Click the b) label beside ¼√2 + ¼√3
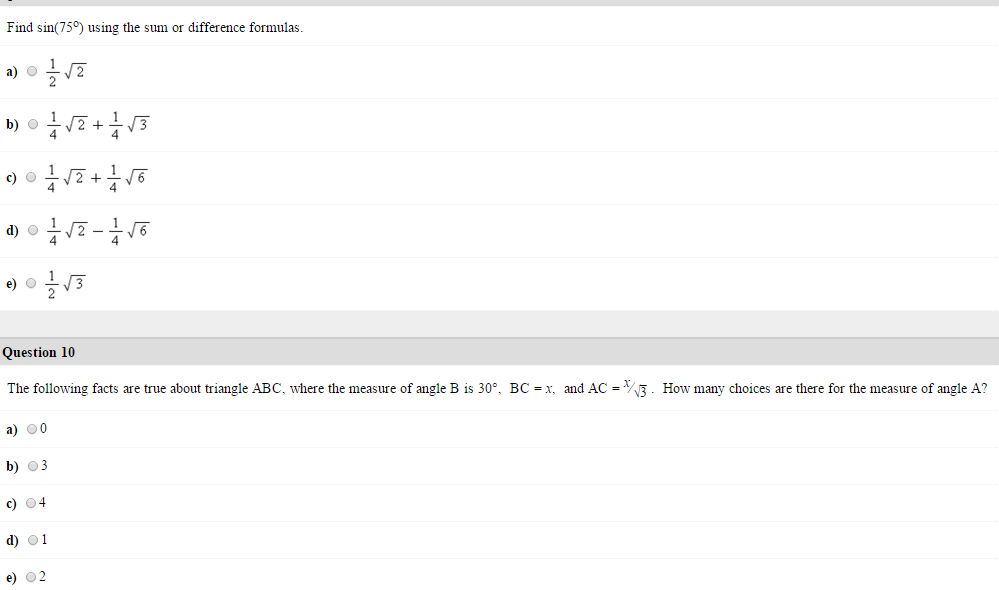The width and height of the screenshot is (999, 590). click(x=10, y=124)
